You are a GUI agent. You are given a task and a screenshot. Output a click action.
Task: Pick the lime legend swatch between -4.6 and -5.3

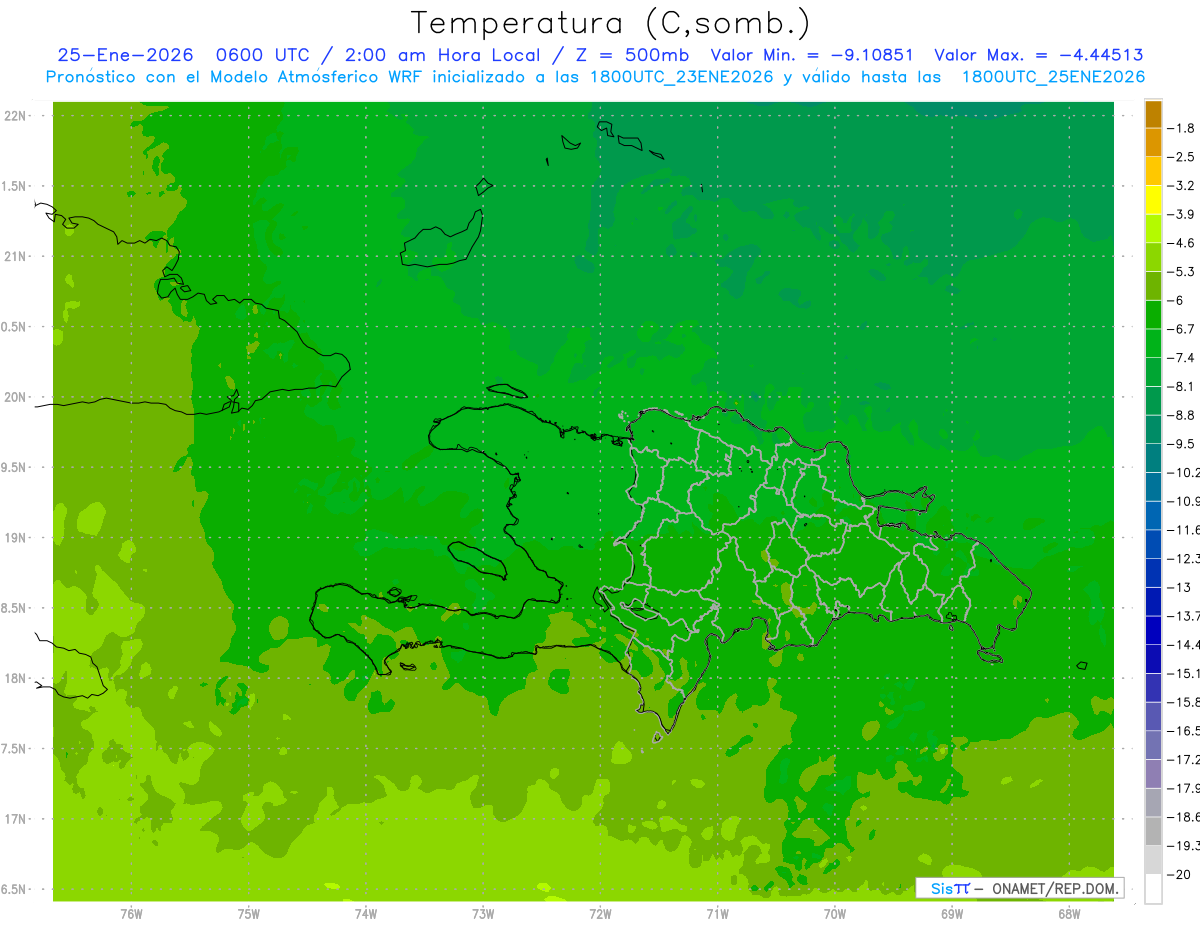click(1153, 257)
